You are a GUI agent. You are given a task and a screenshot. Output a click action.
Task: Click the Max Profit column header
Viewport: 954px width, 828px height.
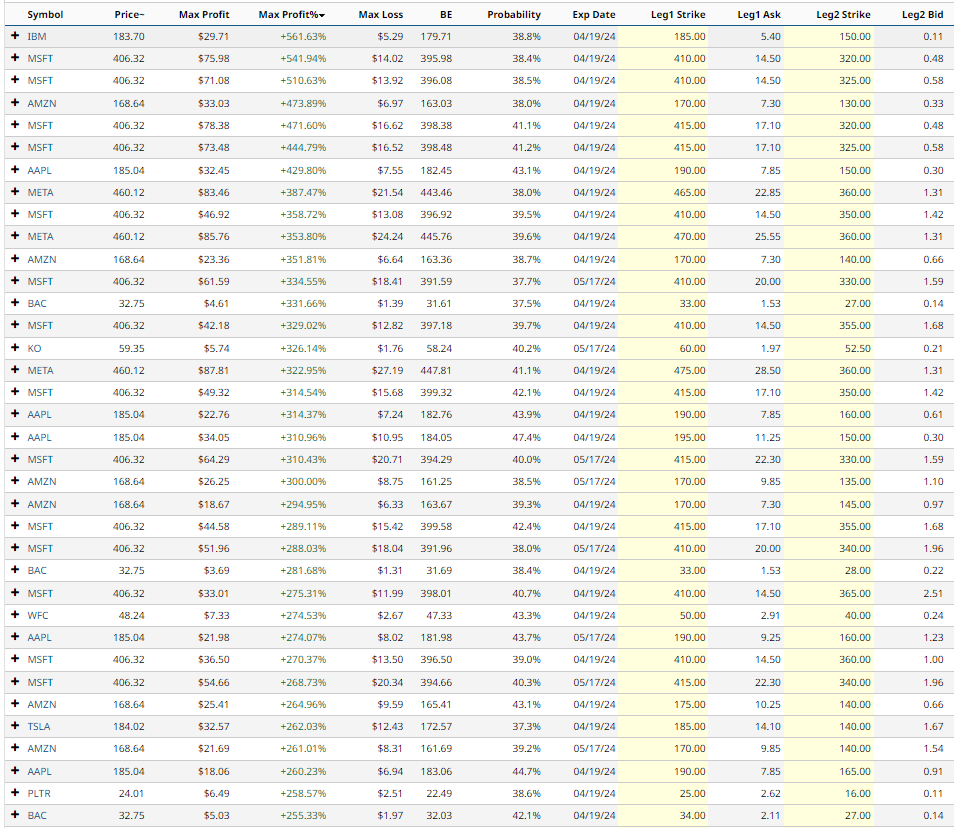click(x=204, y=15)
